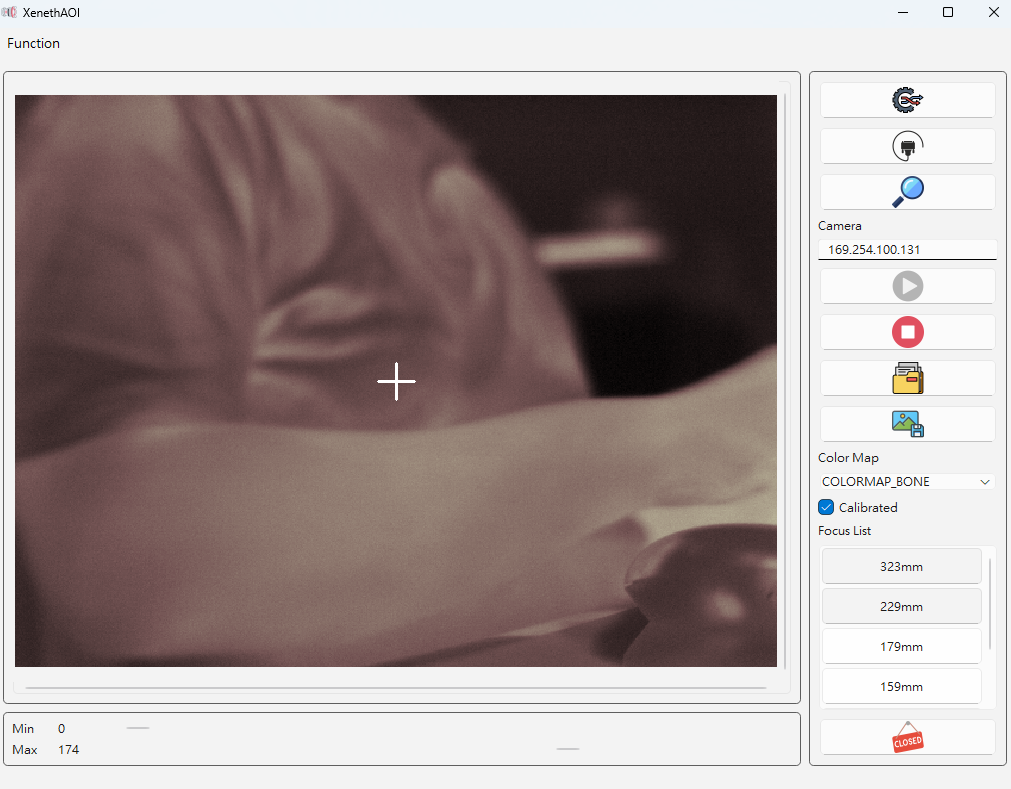Click the Camera IP address field
Screen dimensions: 1011x789
coord(906,250)
